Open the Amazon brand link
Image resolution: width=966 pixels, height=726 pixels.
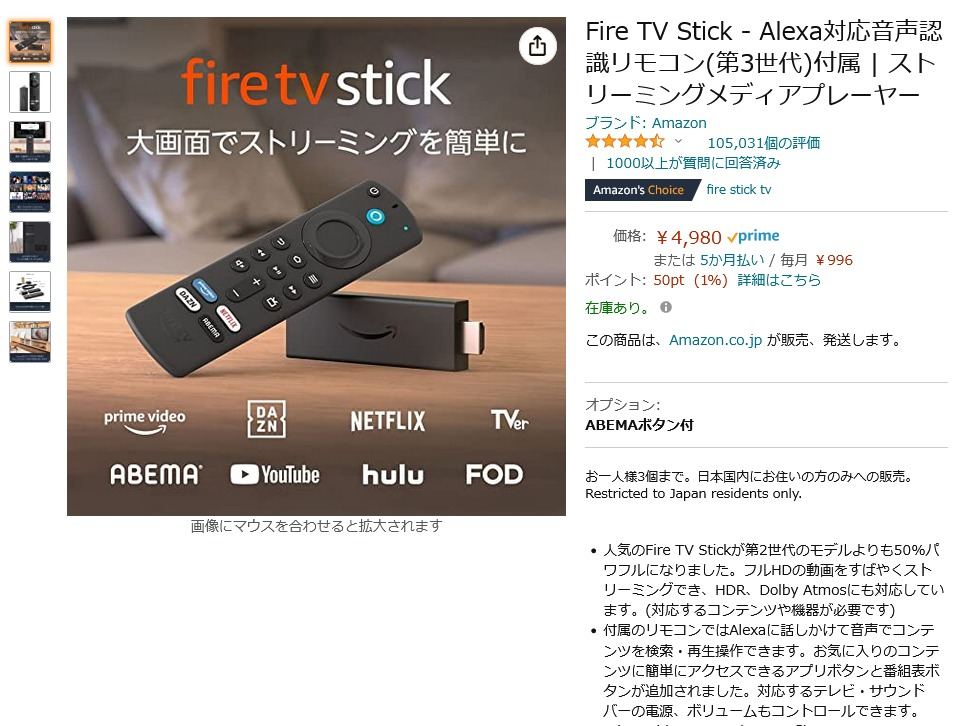coord(646,123)
